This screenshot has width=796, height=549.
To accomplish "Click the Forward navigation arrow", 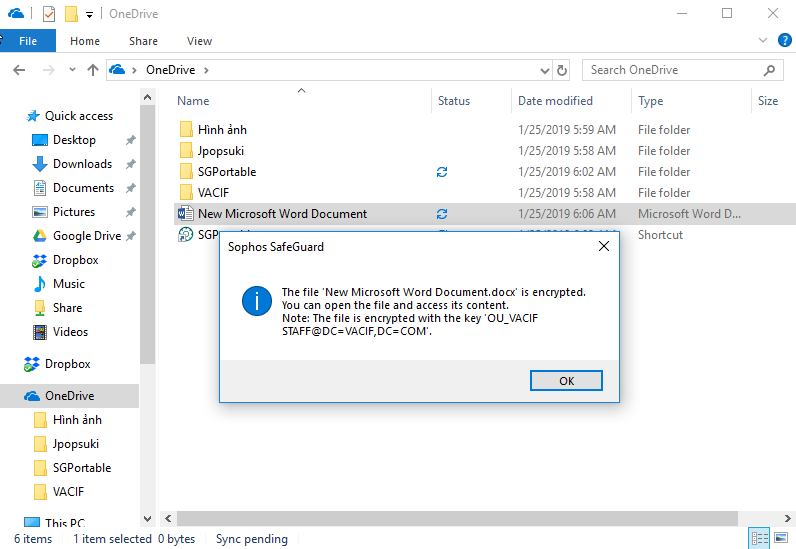I will [49, 70].
